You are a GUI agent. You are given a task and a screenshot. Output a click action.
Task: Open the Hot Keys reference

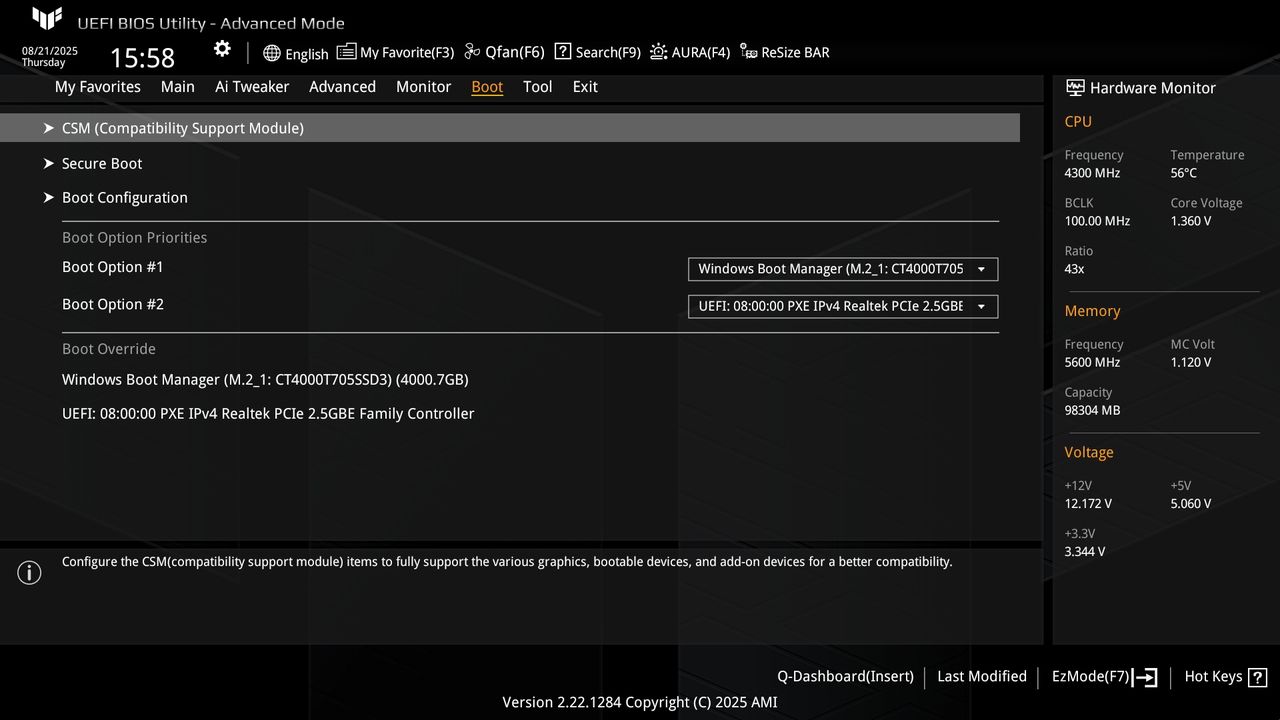[1224, 676]
